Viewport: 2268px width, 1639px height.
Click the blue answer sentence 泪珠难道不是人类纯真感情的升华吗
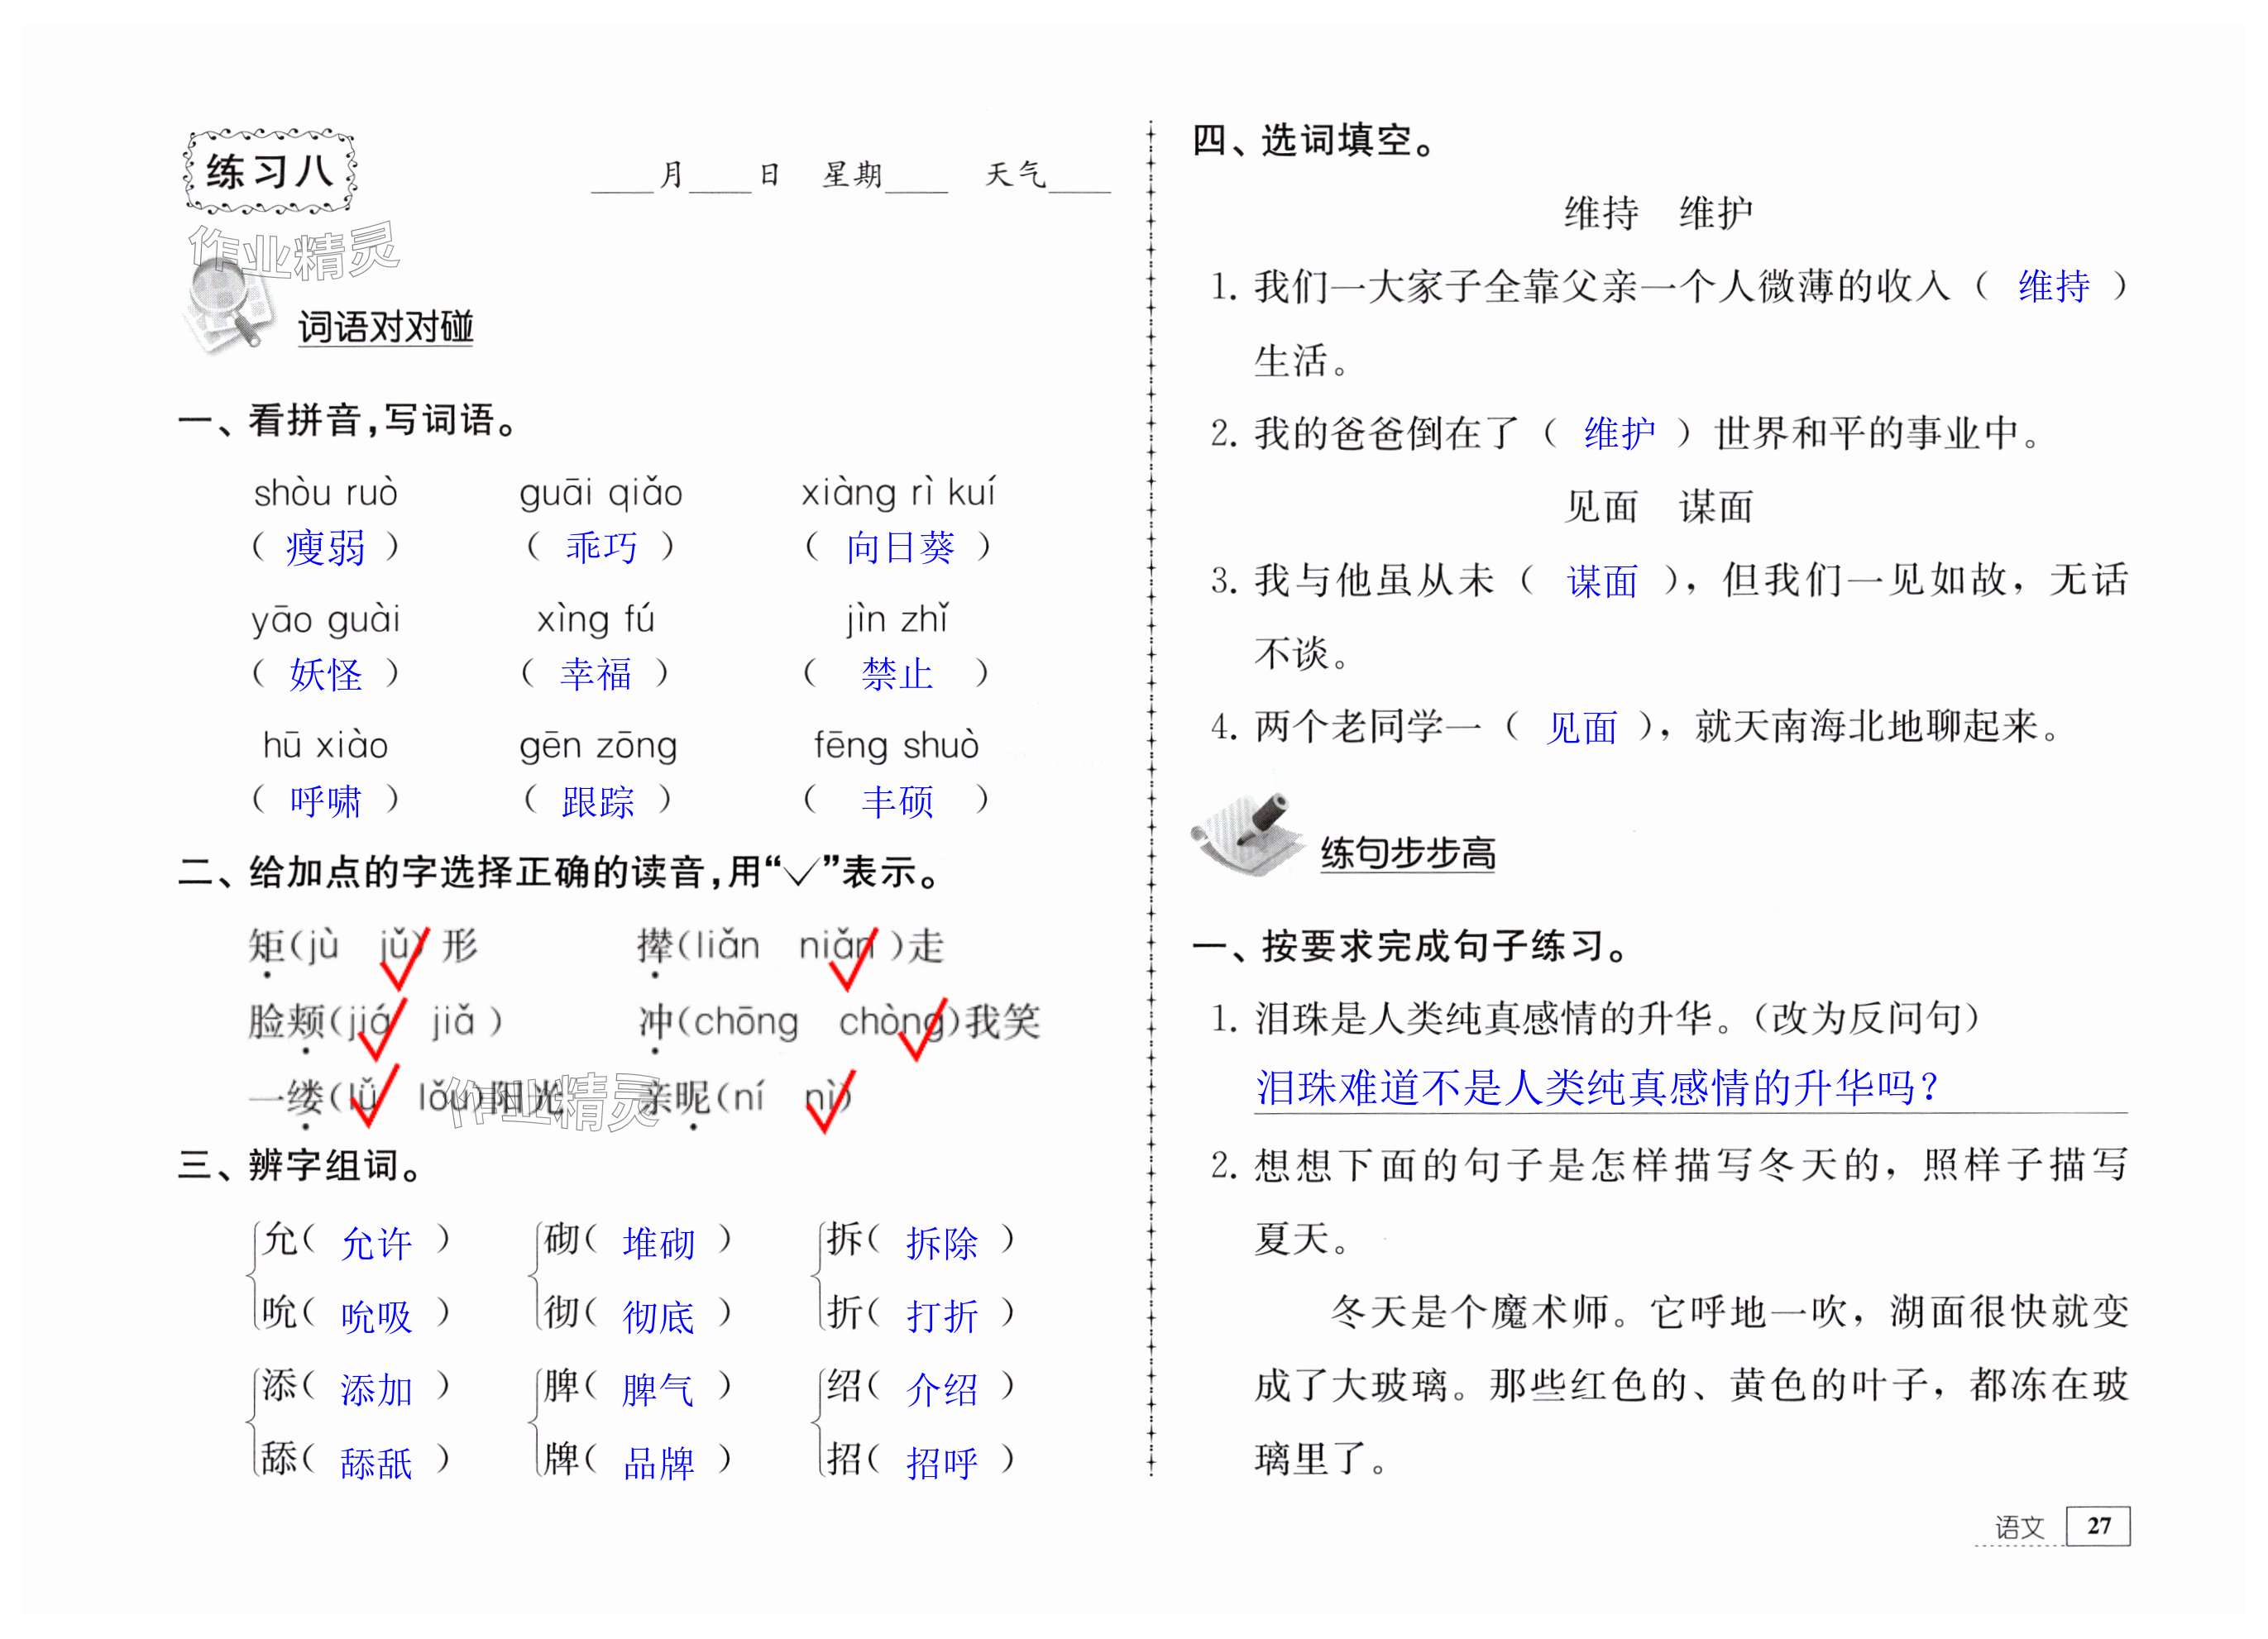pos(1597,1087)
